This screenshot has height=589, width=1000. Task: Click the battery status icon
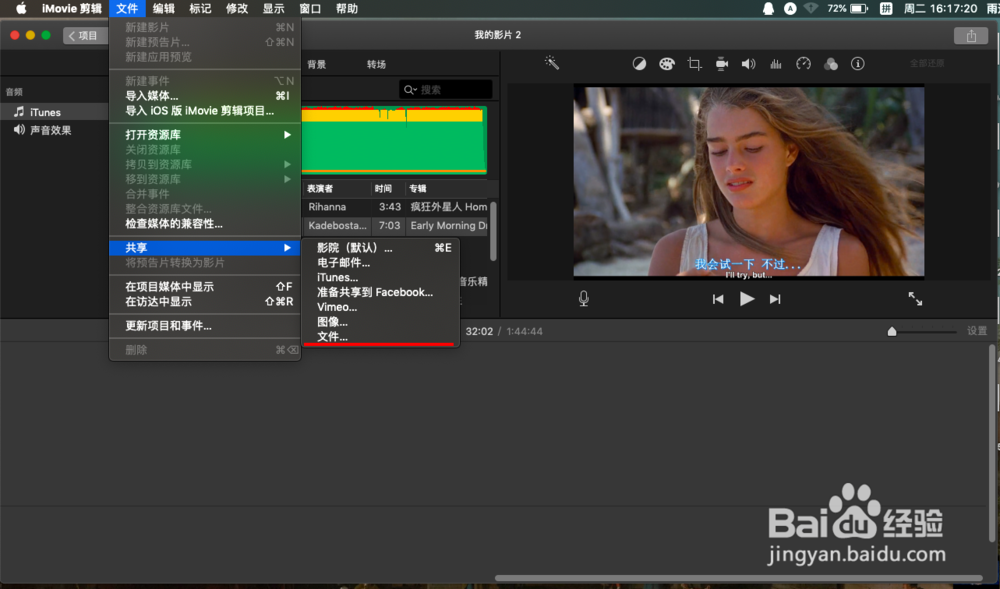pos(859,8)
